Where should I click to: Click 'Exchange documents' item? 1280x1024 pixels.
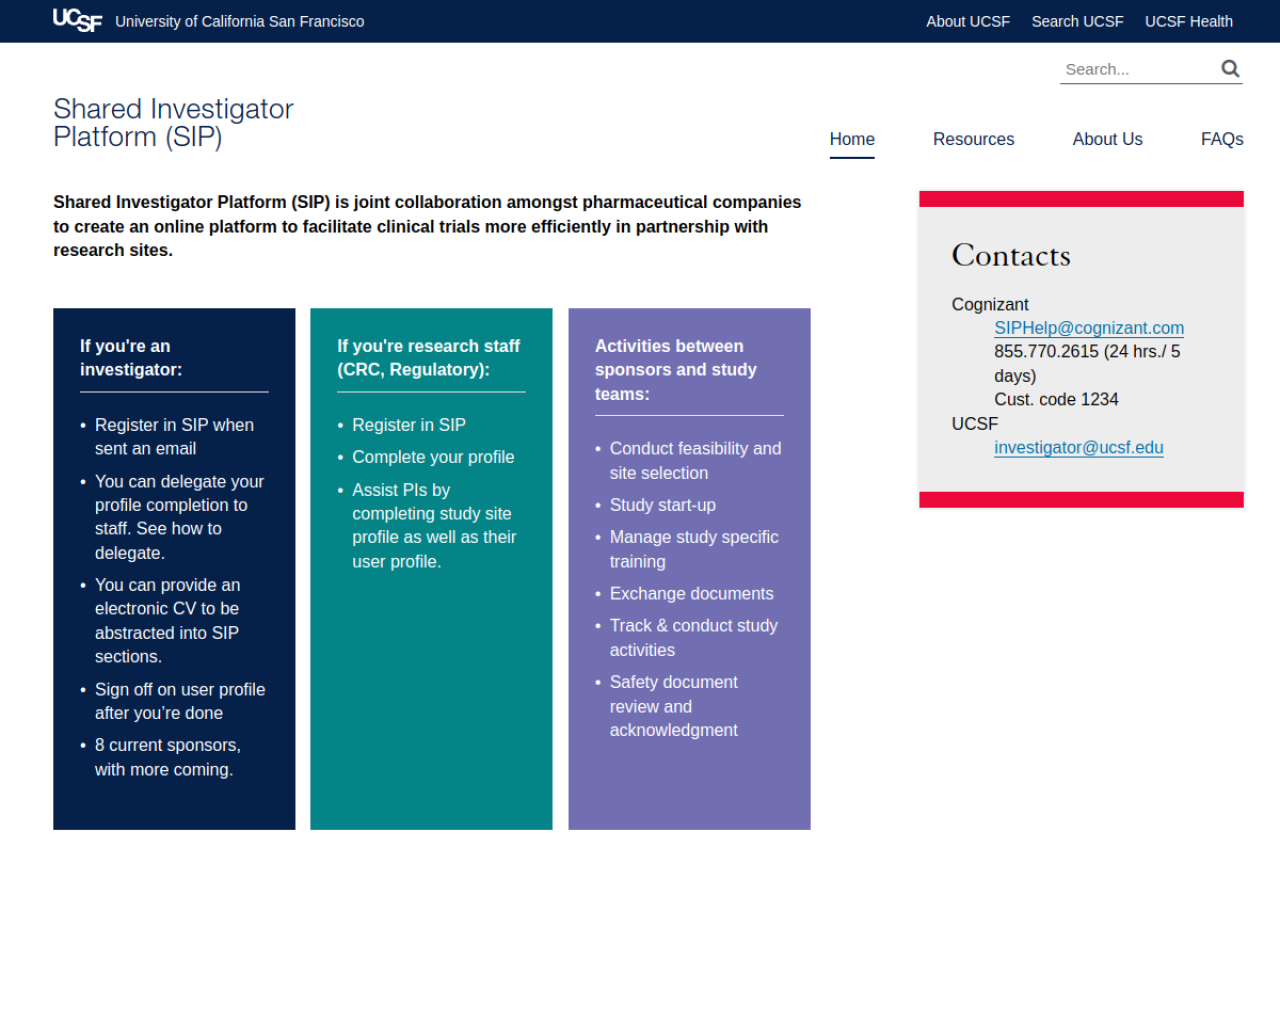point(692,594)
